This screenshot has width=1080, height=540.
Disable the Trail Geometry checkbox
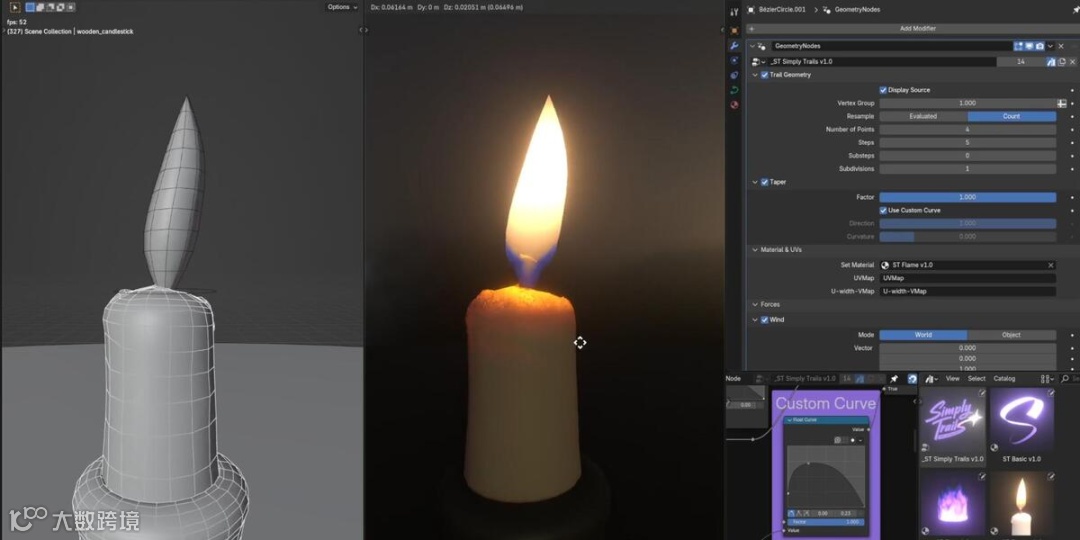coord(765,75)
